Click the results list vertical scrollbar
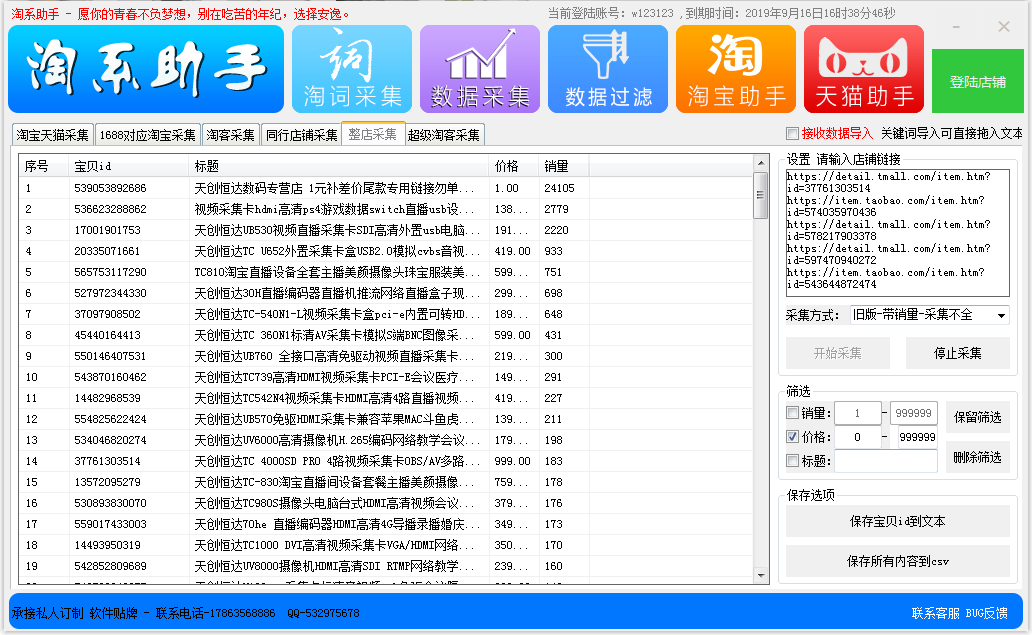Screen dimensions: 1032x635 (761, 380)
